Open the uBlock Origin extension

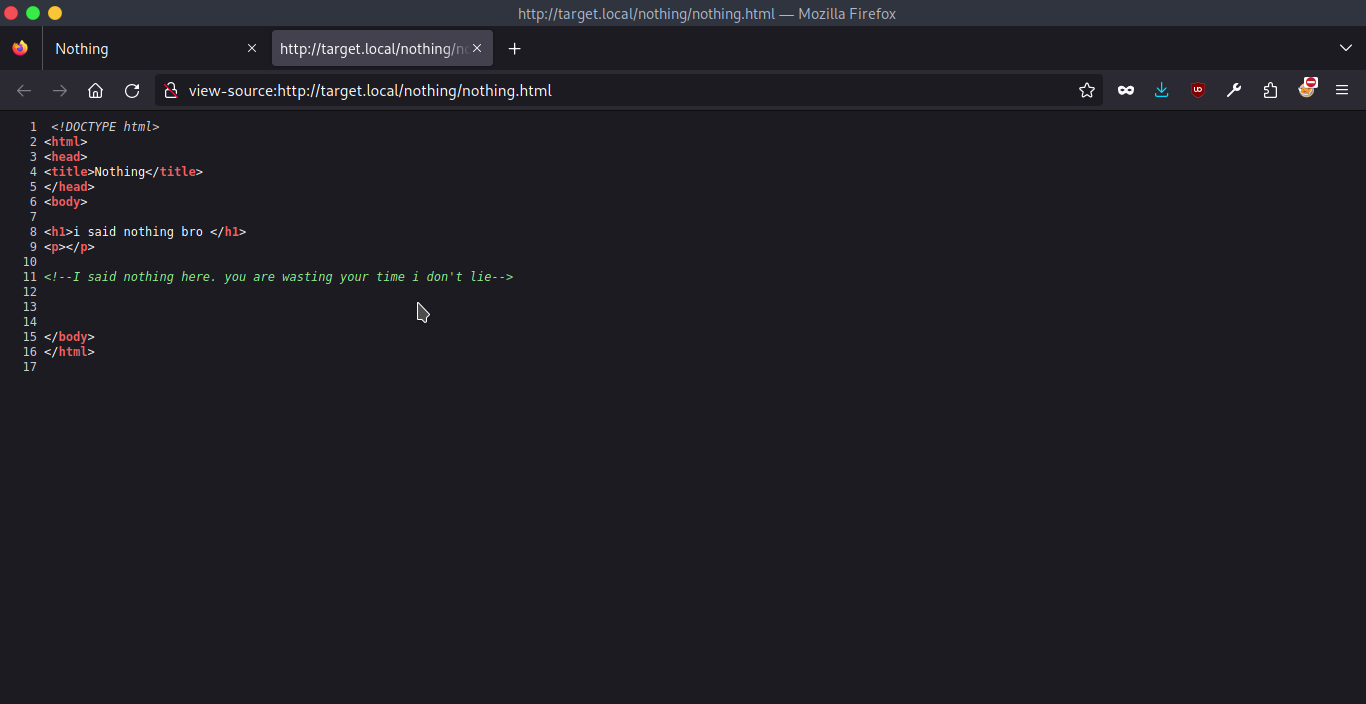pyautogui.click(x=1197, y=90)
